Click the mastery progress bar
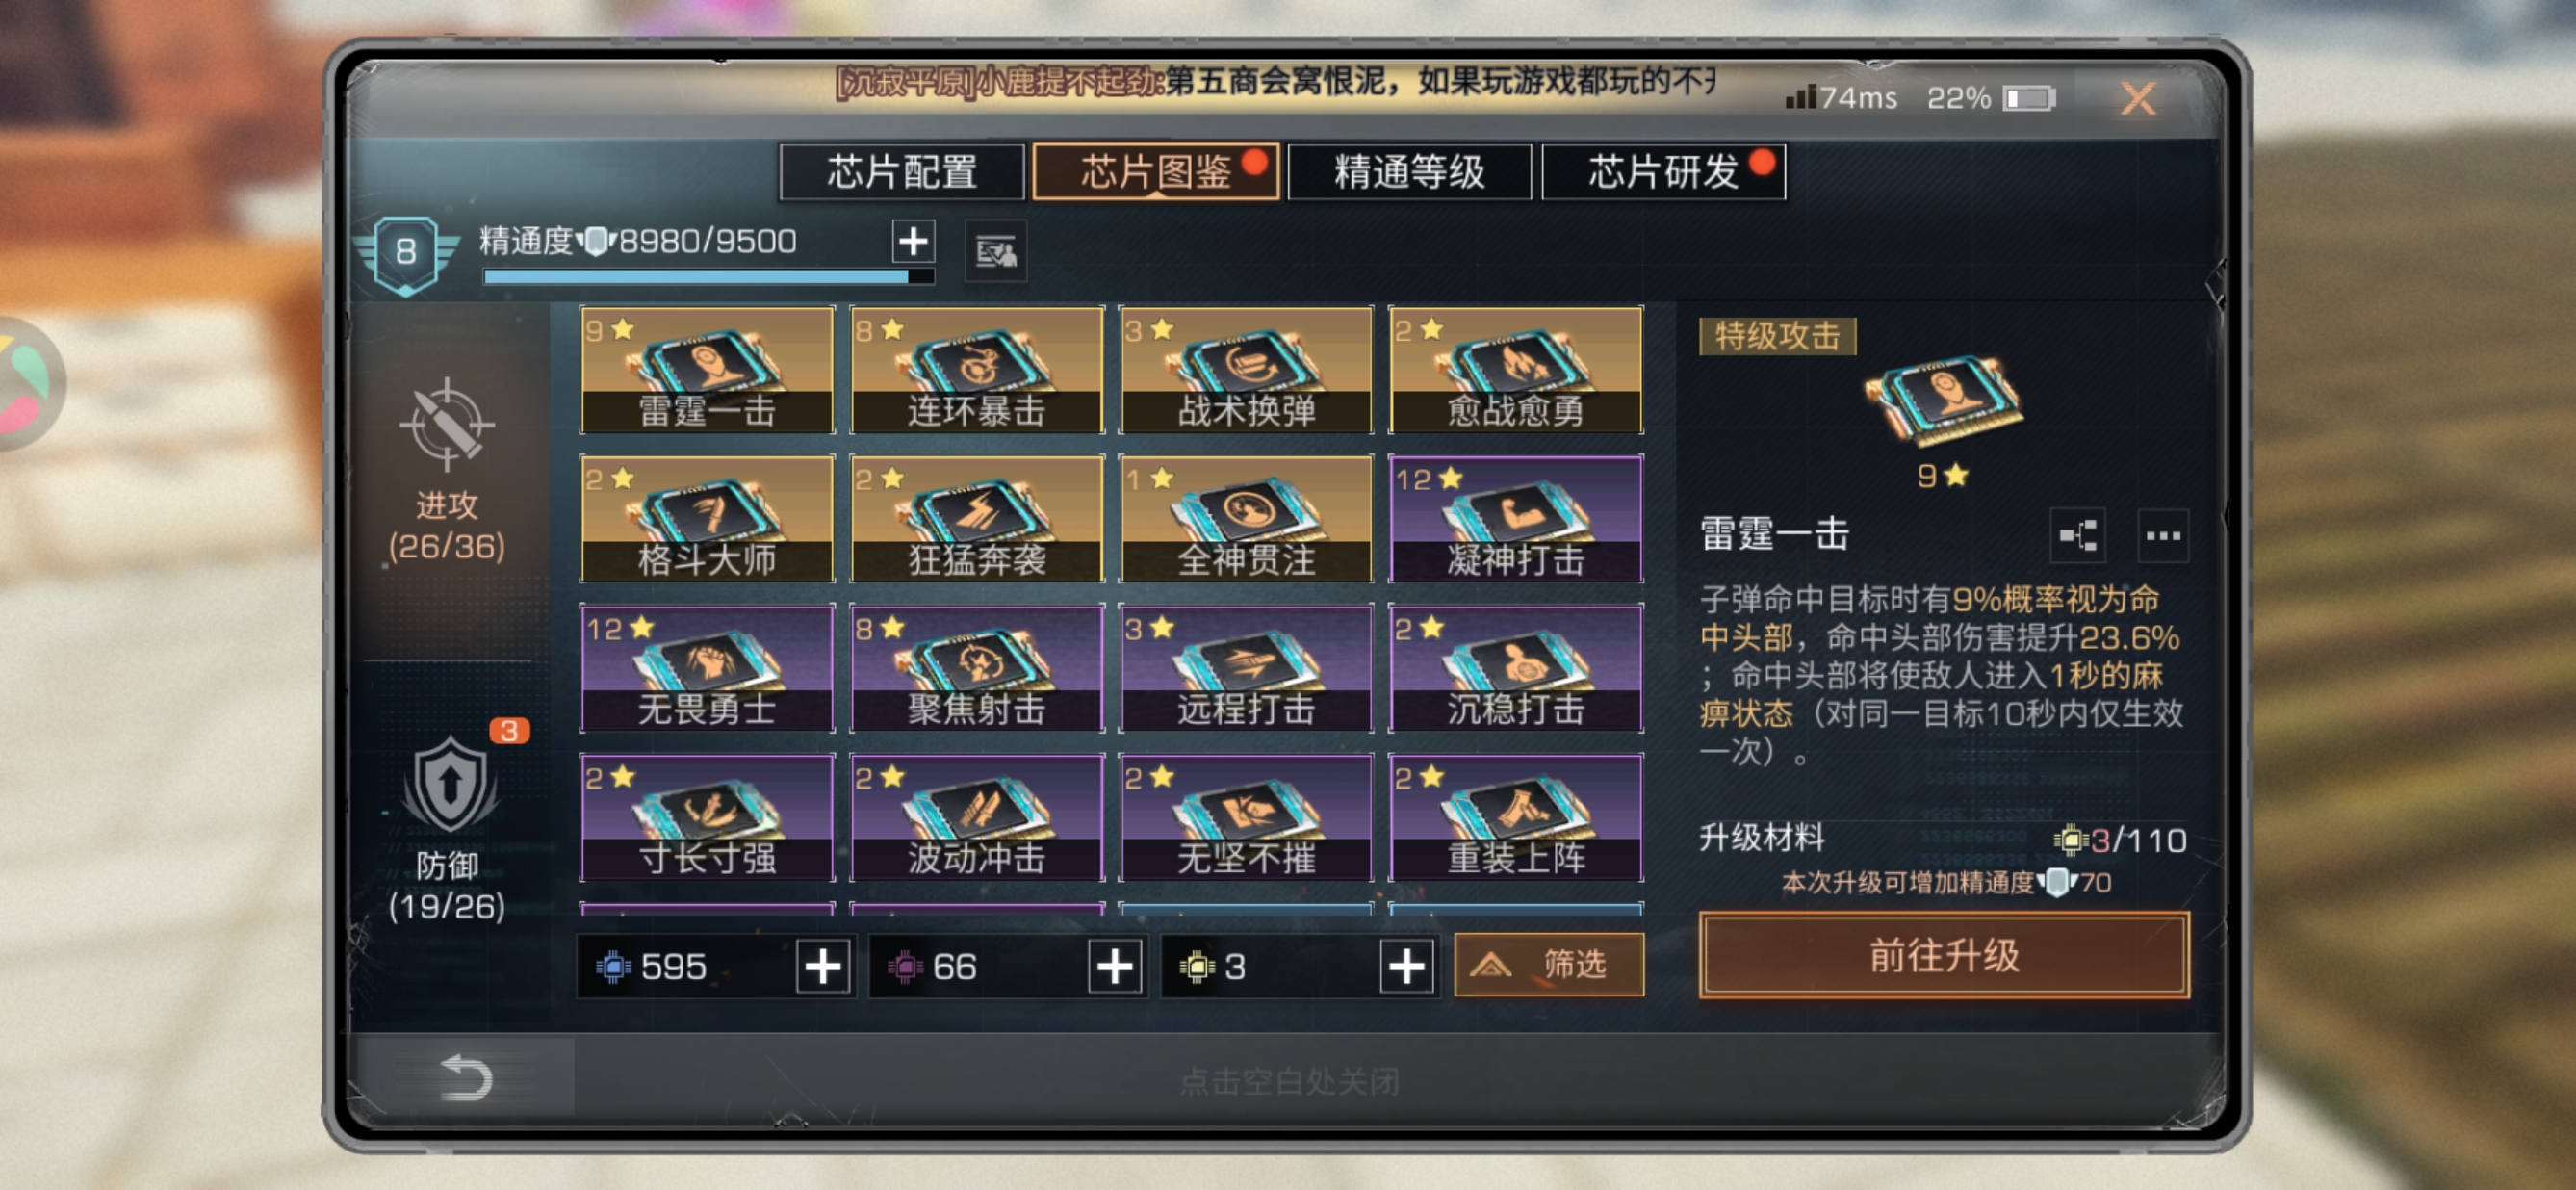Screen dimensions: 2576x1190 (708, 276)
